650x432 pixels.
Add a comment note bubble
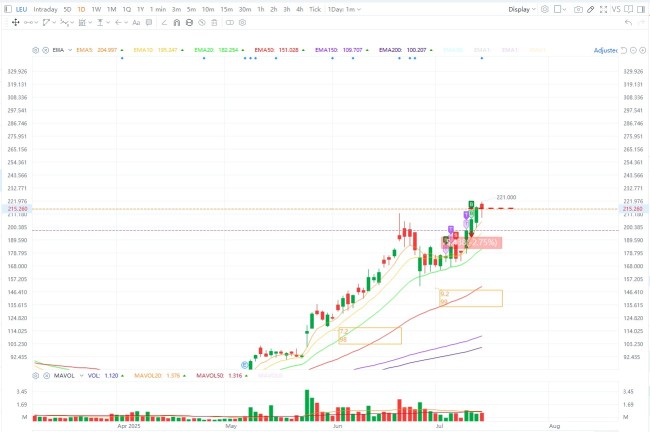(x=149, y=22)
